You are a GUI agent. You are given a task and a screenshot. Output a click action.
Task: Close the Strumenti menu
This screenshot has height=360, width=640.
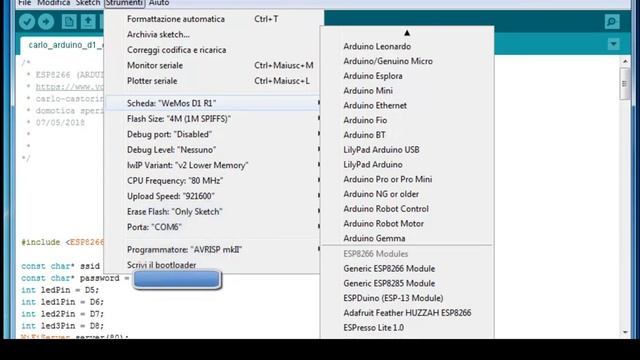tap(124, 3)
